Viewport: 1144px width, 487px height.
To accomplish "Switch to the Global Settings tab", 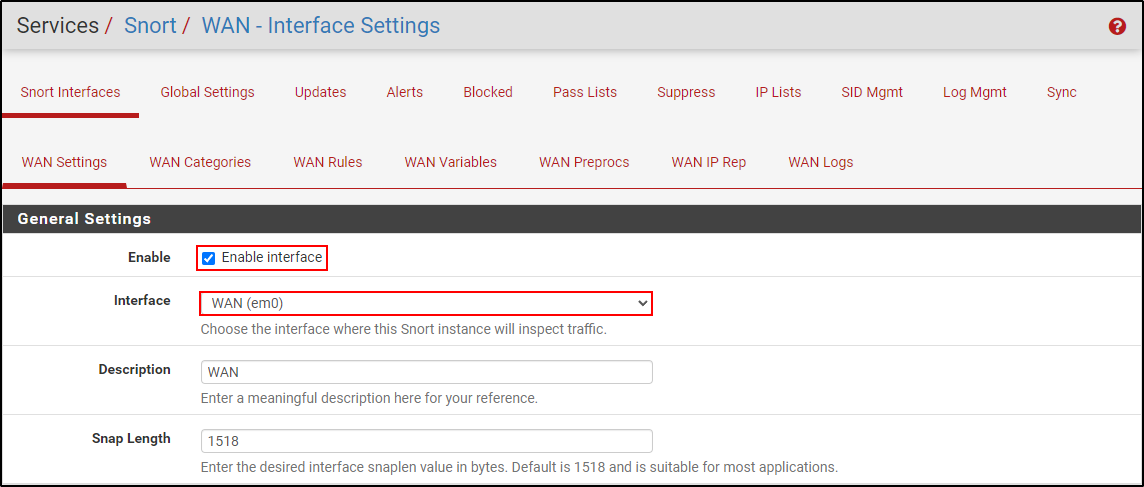I will 207,92.
